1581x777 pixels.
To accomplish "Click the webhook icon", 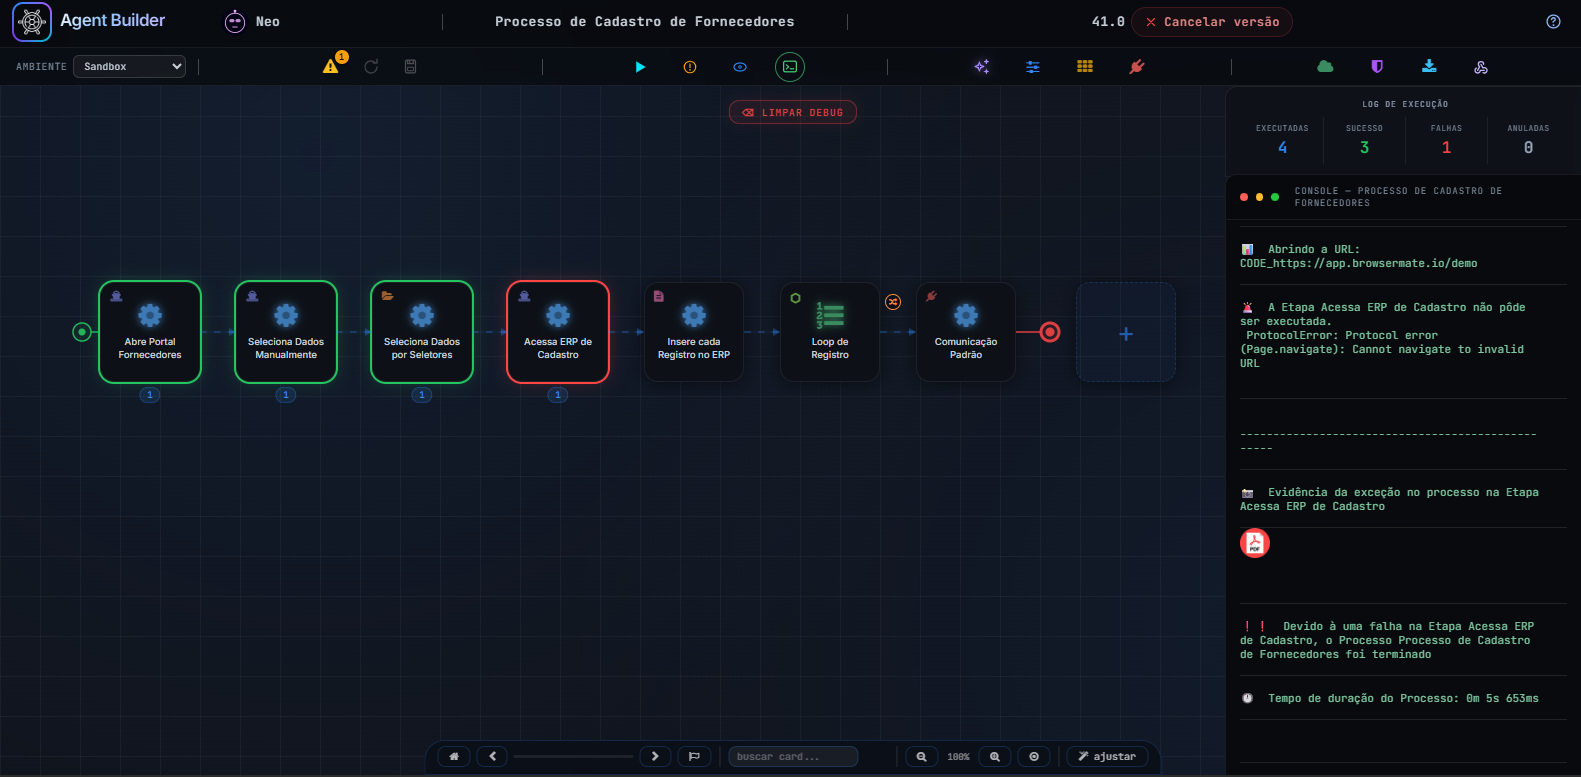I will click(x=1481, y=67).
